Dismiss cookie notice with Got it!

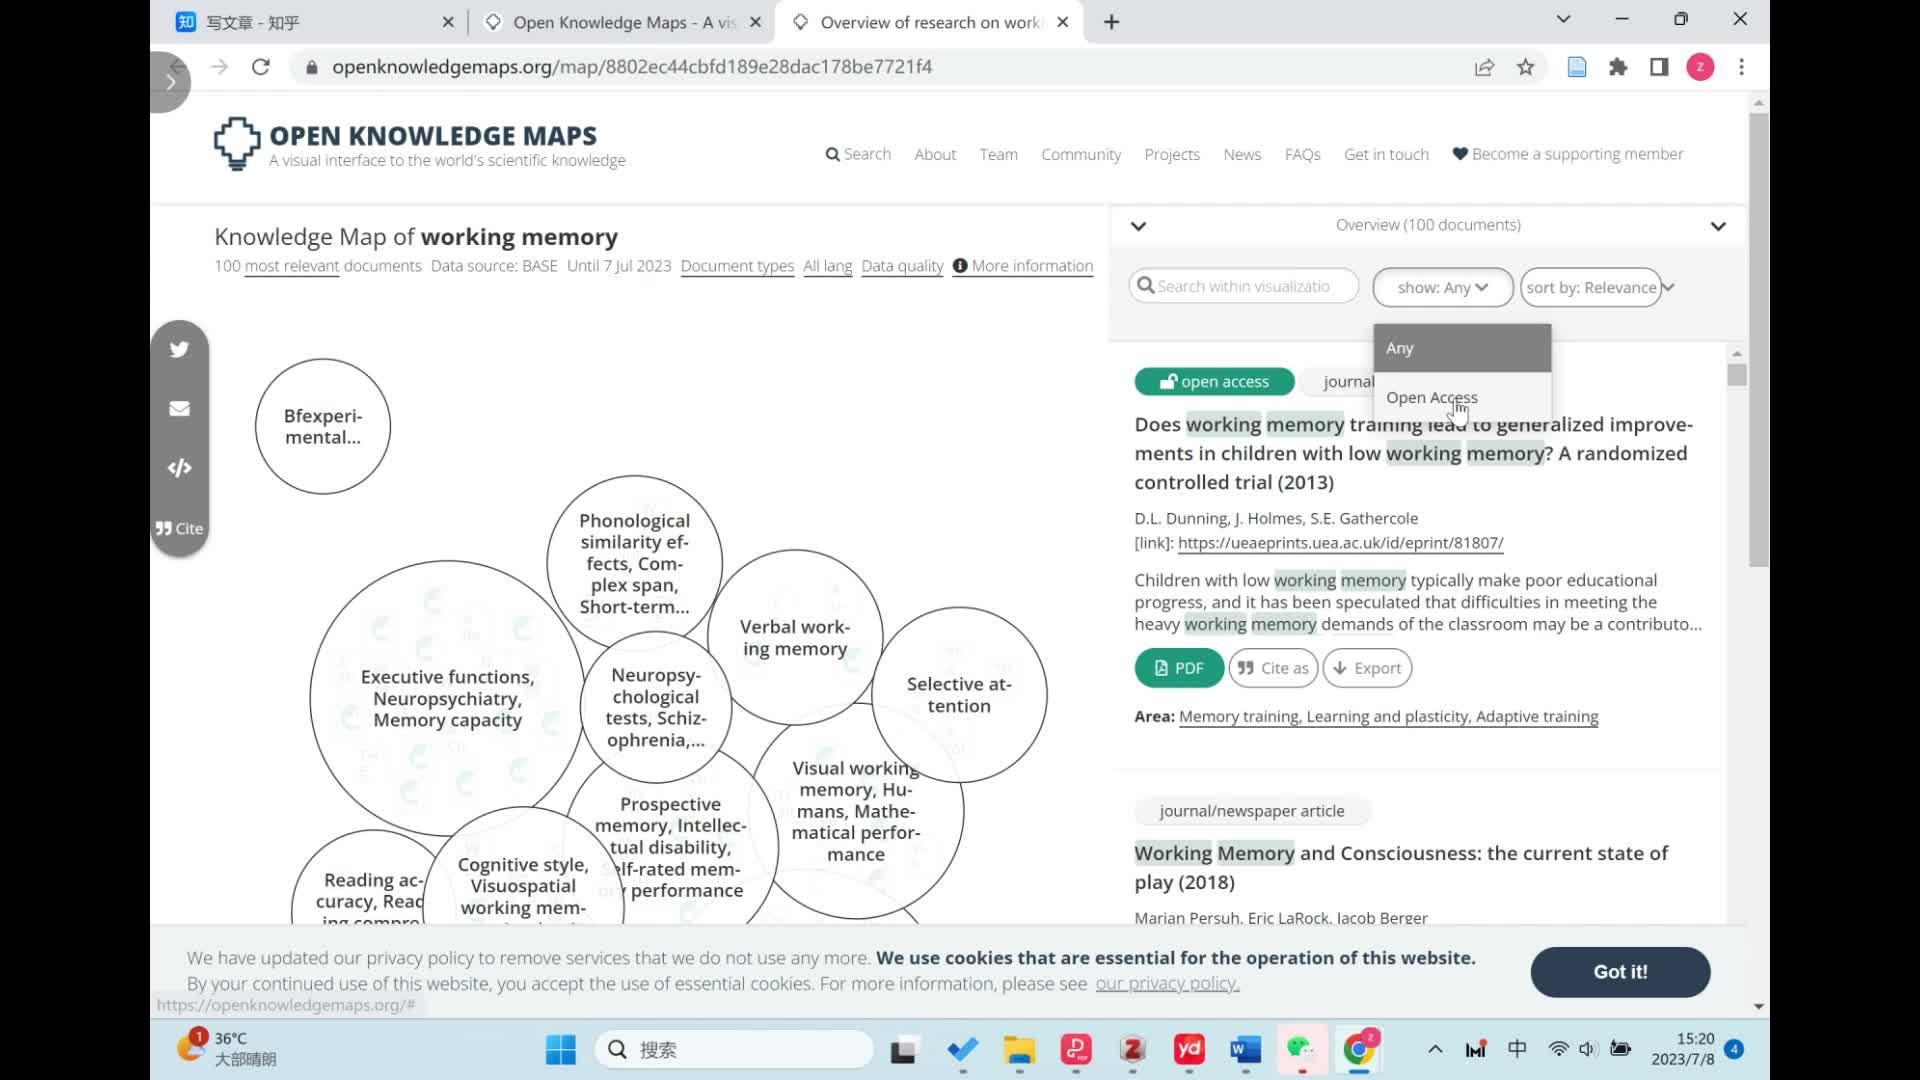[x=1619, y=971]
